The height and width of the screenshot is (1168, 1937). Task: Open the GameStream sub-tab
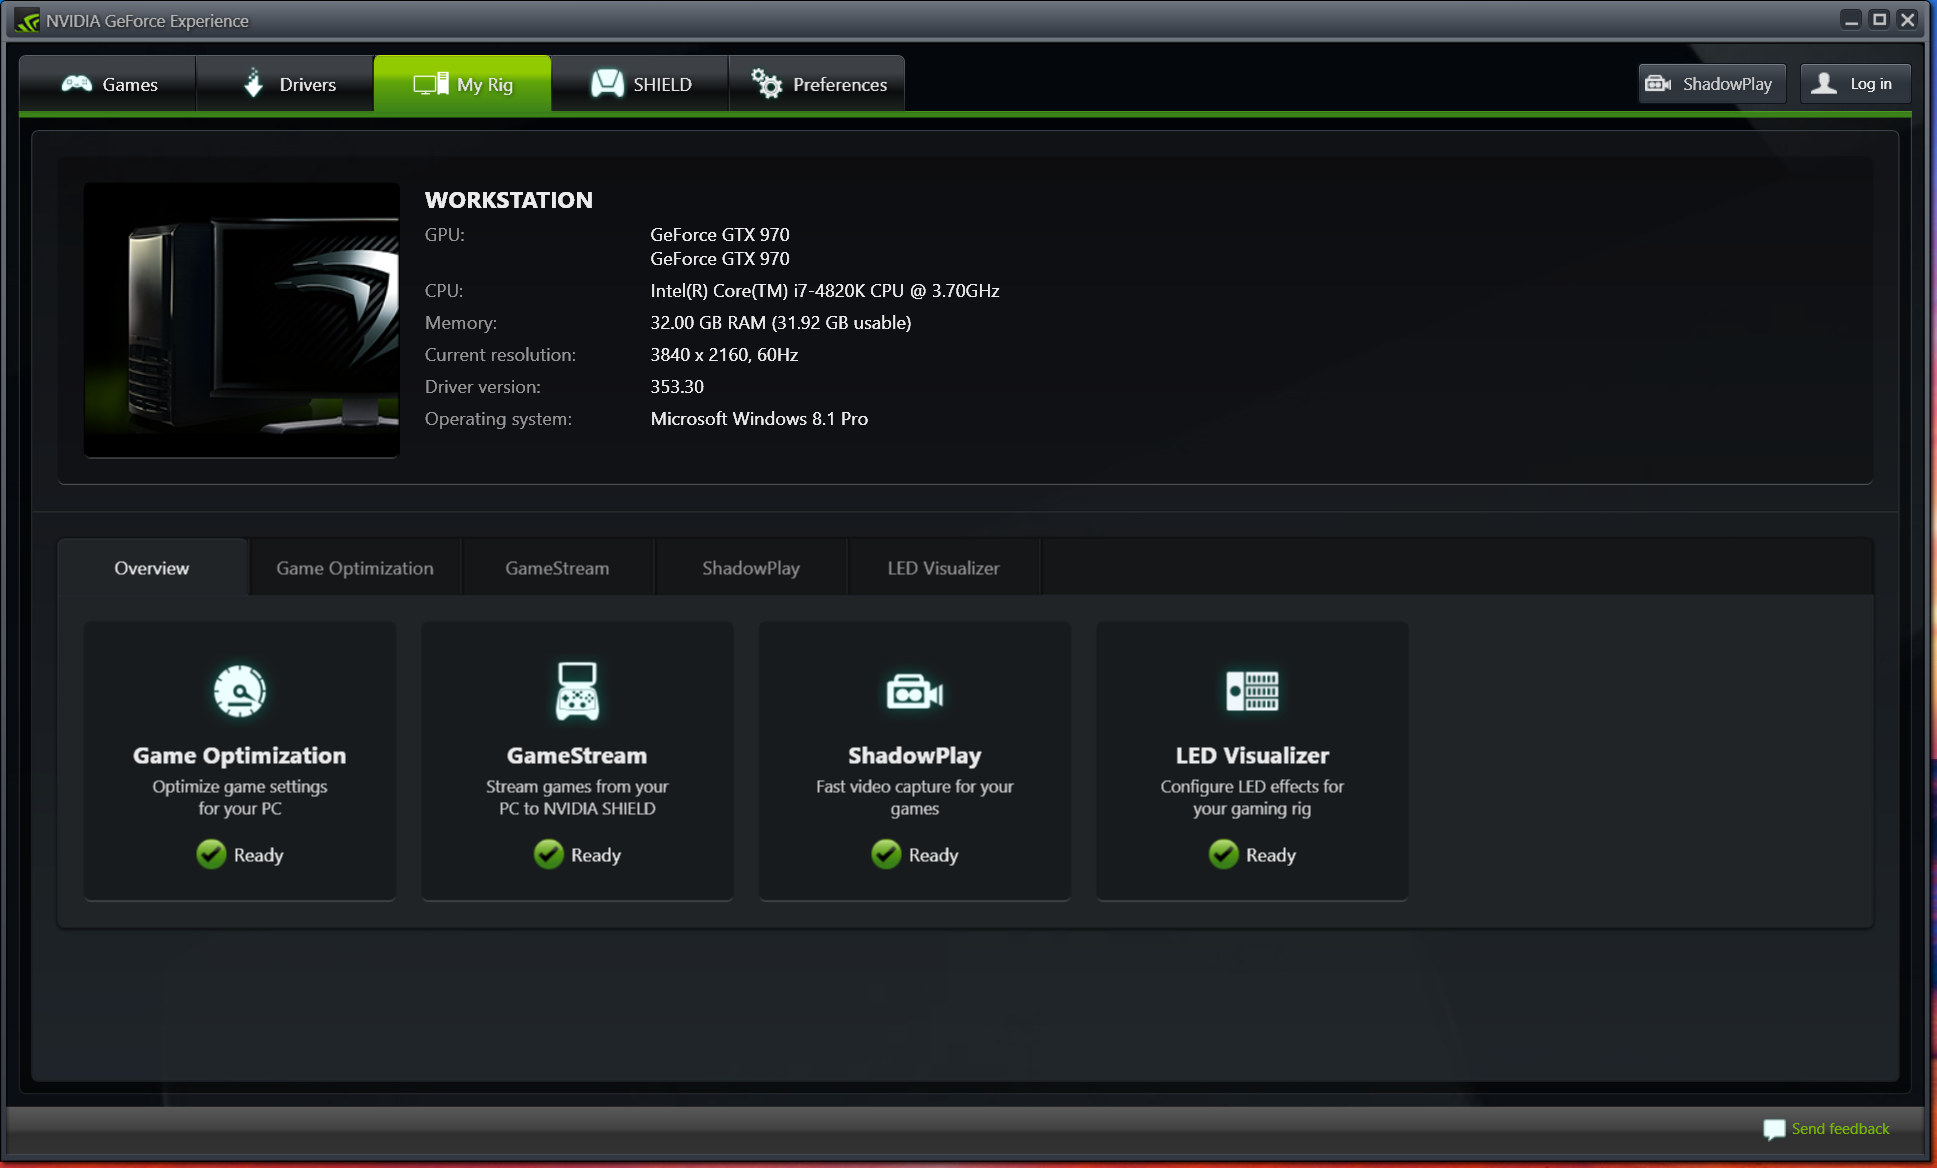(557, 568)
